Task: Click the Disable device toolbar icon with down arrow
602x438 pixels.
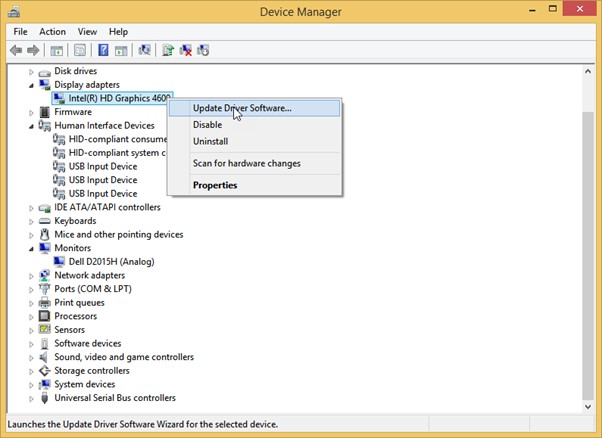Action: 203,50
